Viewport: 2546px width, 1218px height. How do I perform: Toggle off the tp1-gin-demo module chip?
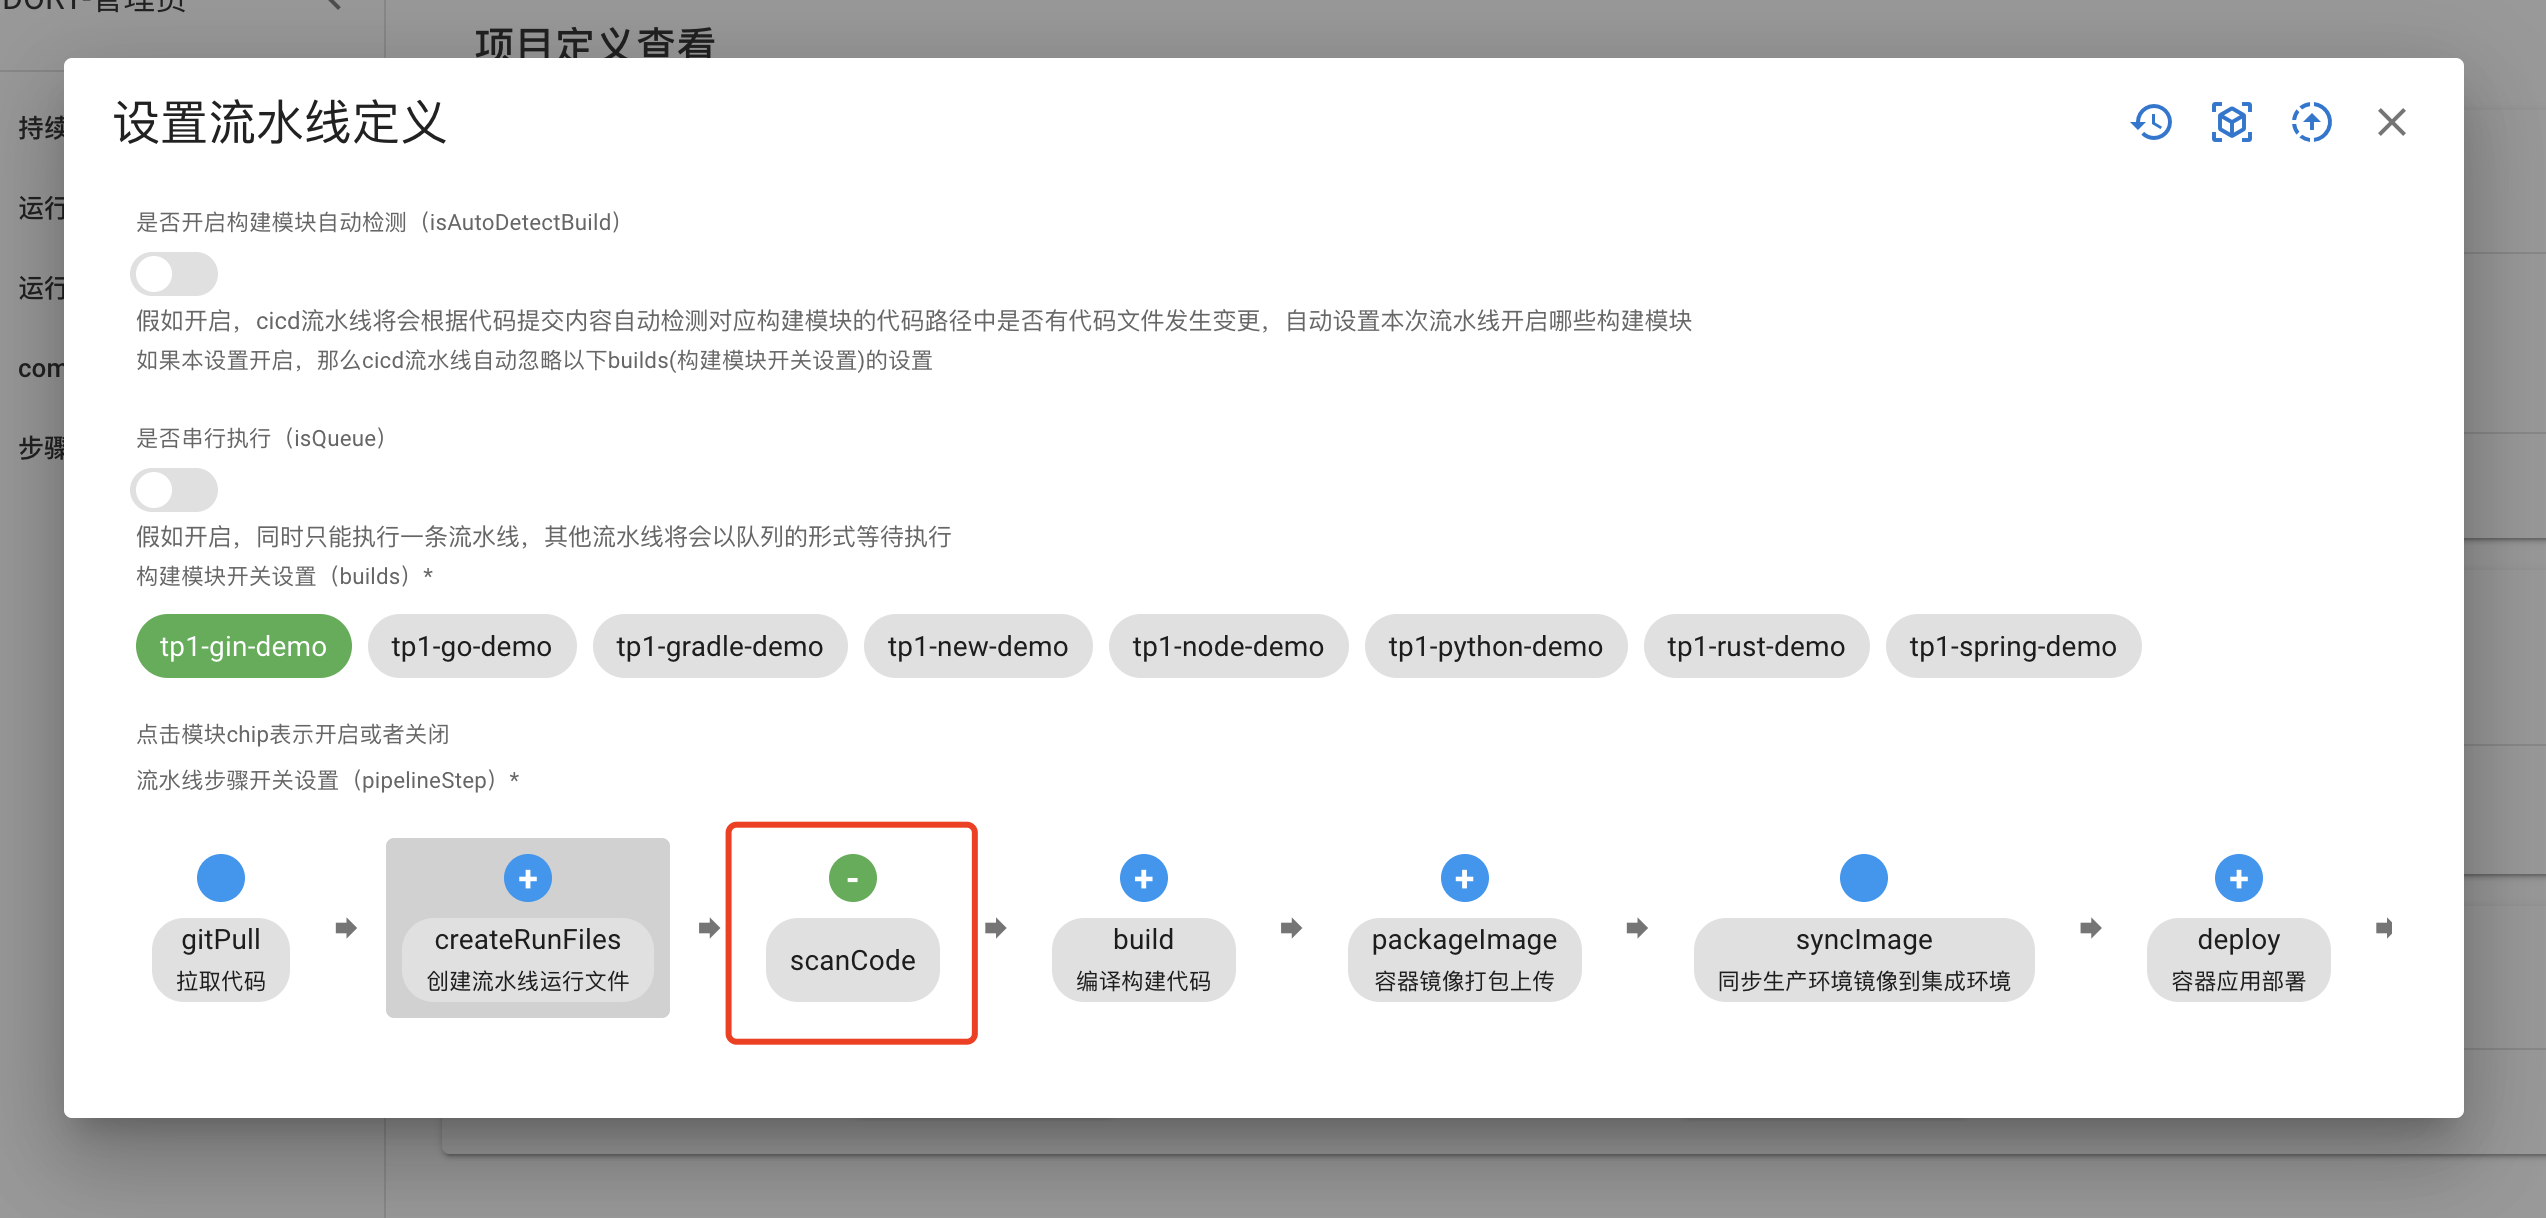[243, 646]
